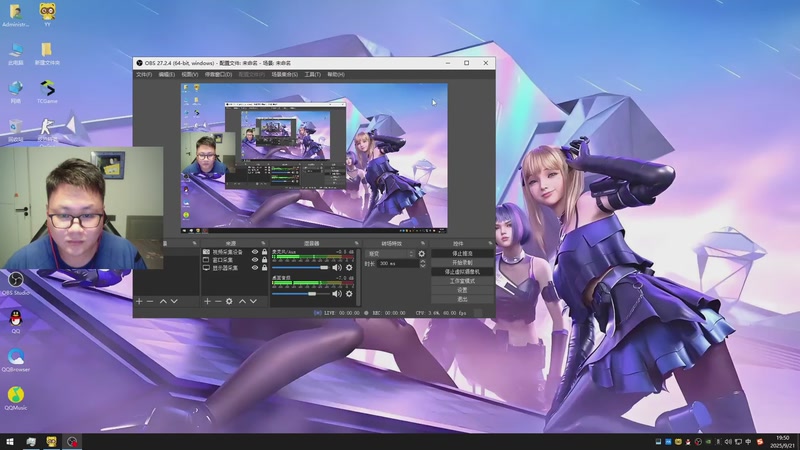Image resolution: width=800 pixels, height=450 pixels.
Task: Click the OBS icon in taskbar
Action: [x=72, y=442]
